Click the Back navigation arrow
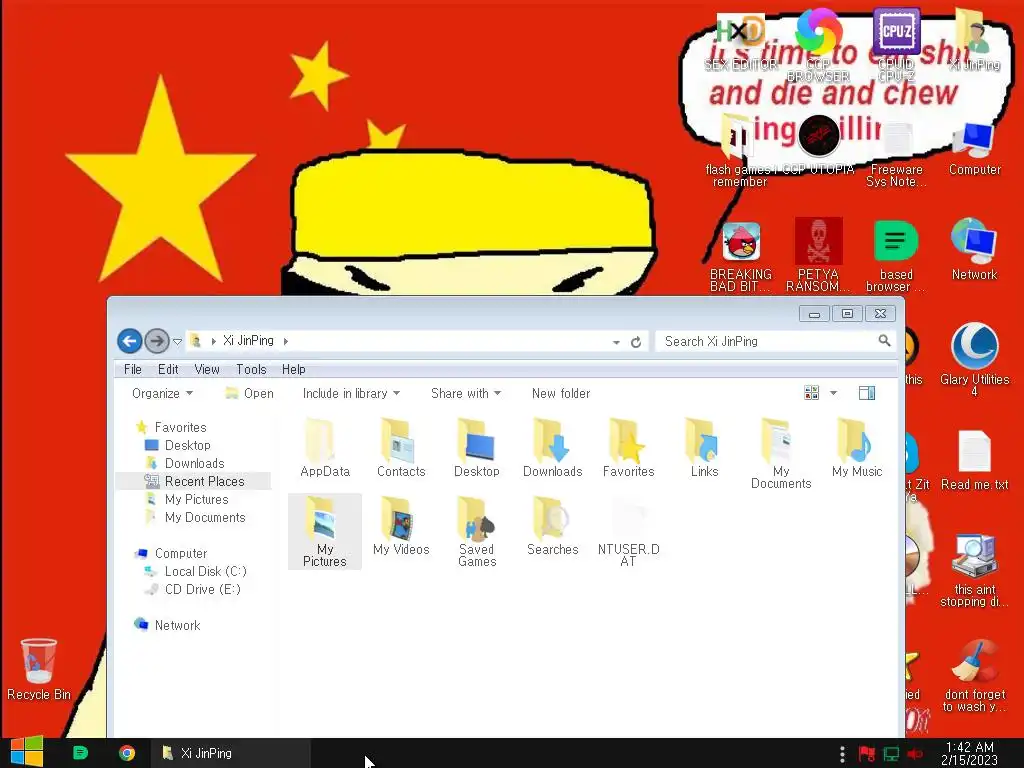Screen dimensions: 1024x768 click(x=130, y=341)
